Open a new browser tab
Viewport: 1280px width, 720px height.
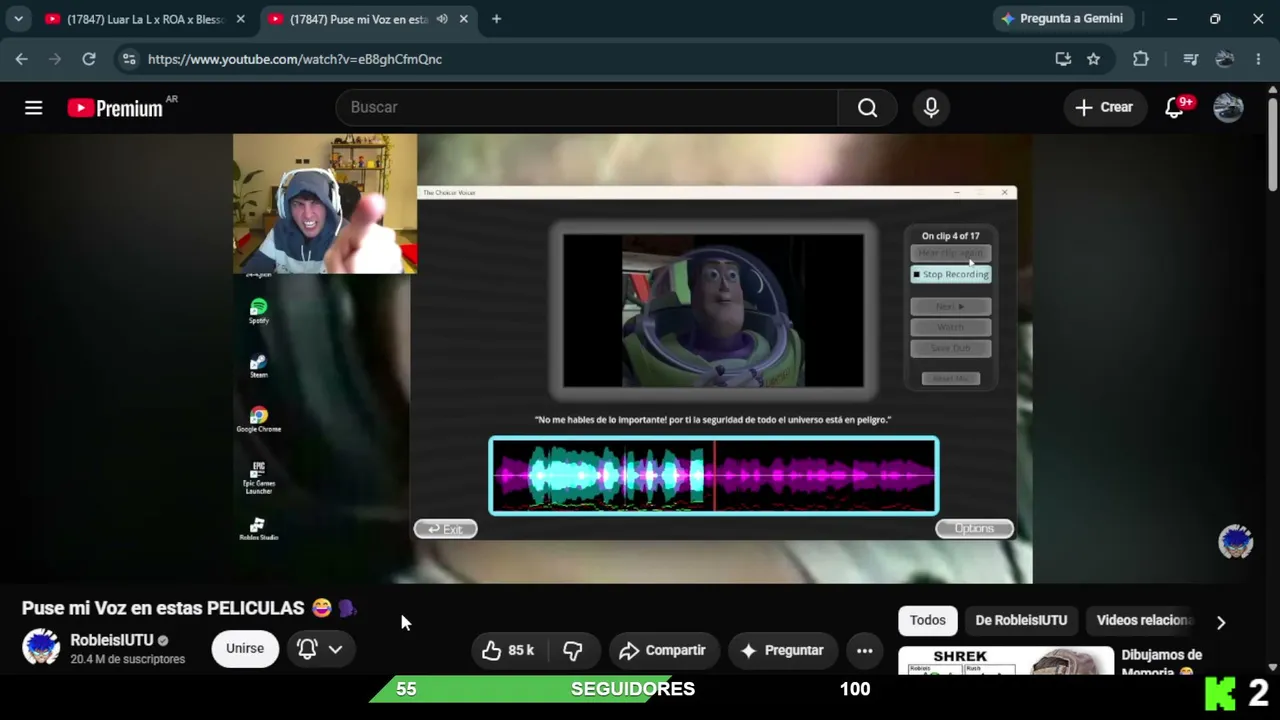(496, 19)
